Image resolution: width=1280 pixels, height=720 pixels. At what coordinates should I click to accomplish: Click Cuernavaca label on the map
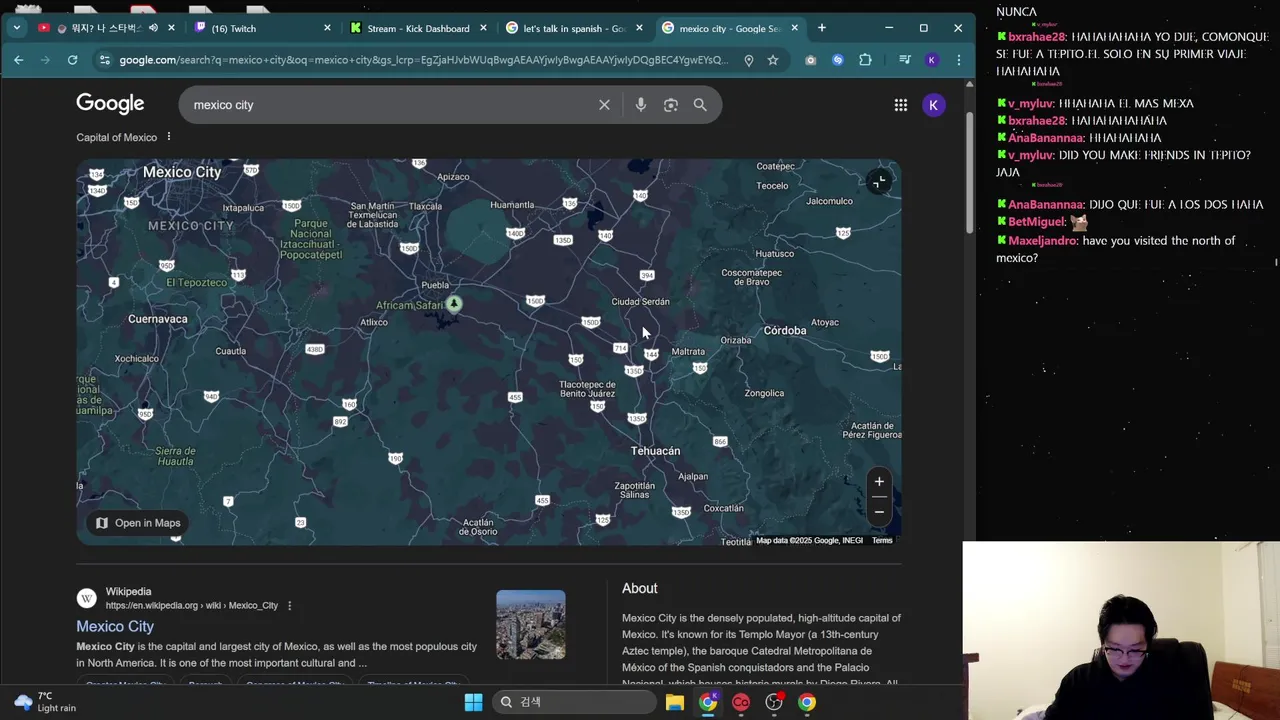coord(158,319)
